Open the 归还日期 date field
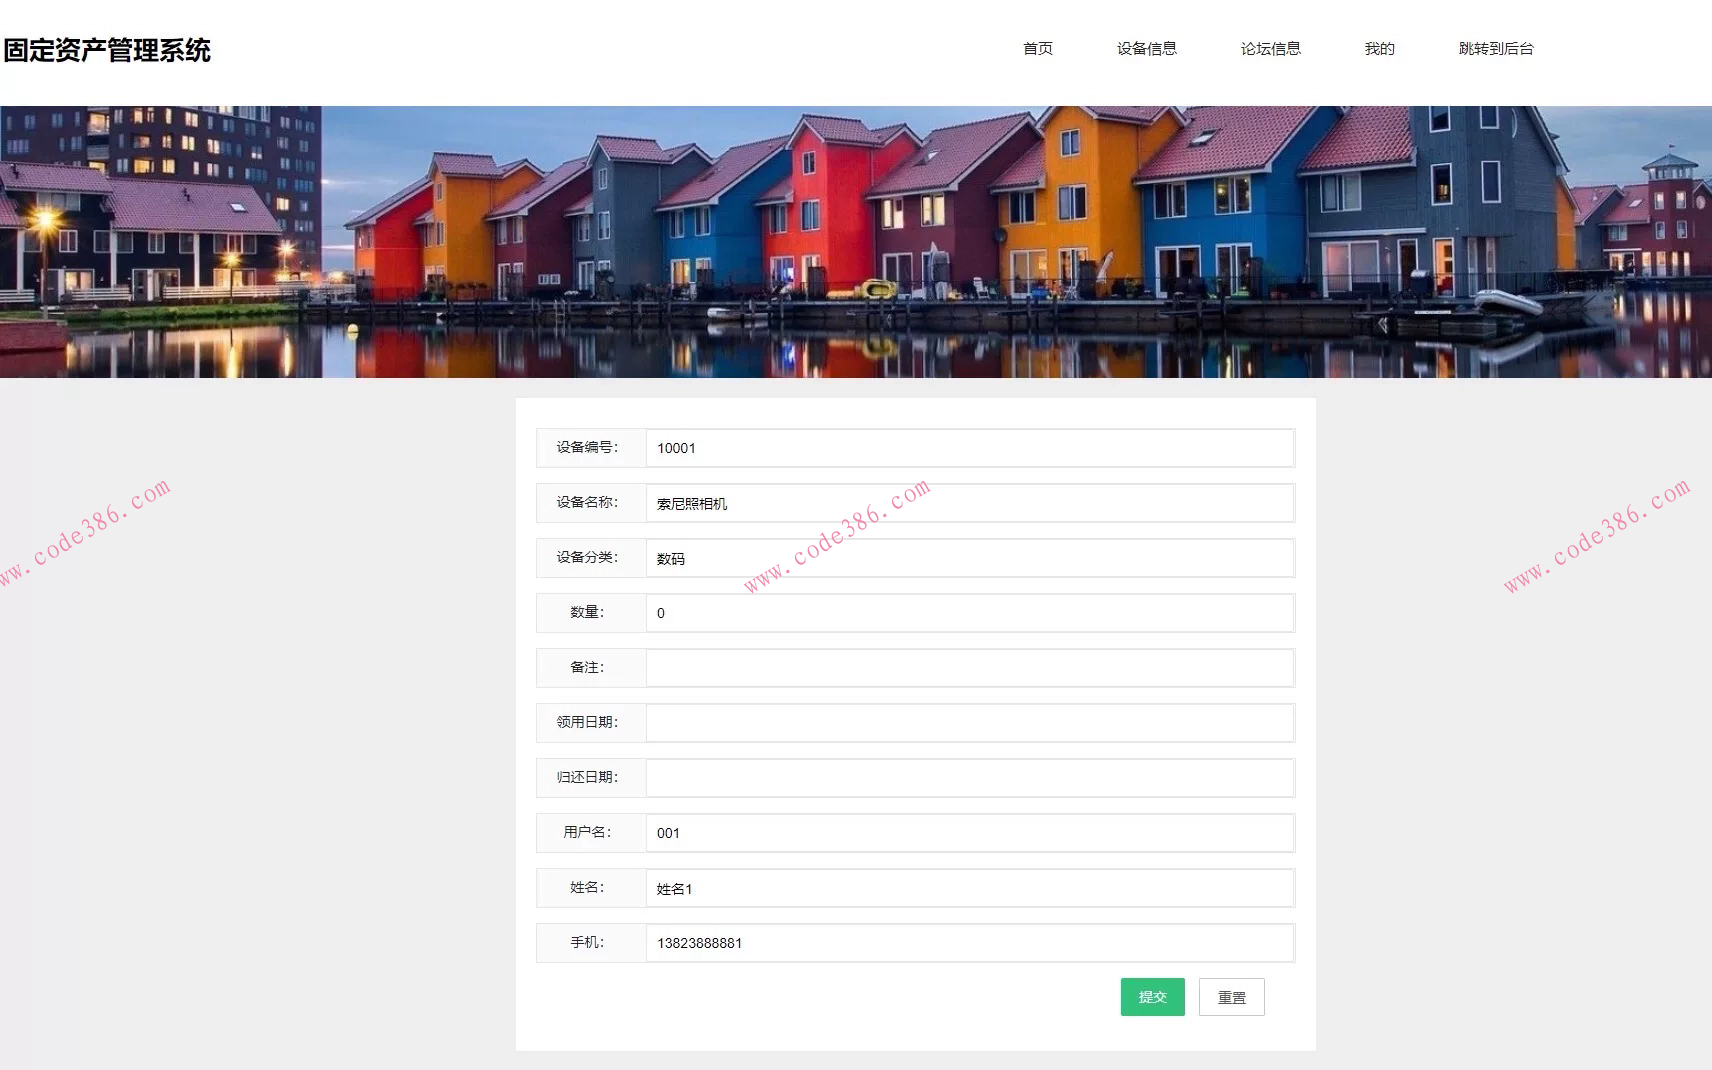The image size is (1712, 1070). [969, 778]
